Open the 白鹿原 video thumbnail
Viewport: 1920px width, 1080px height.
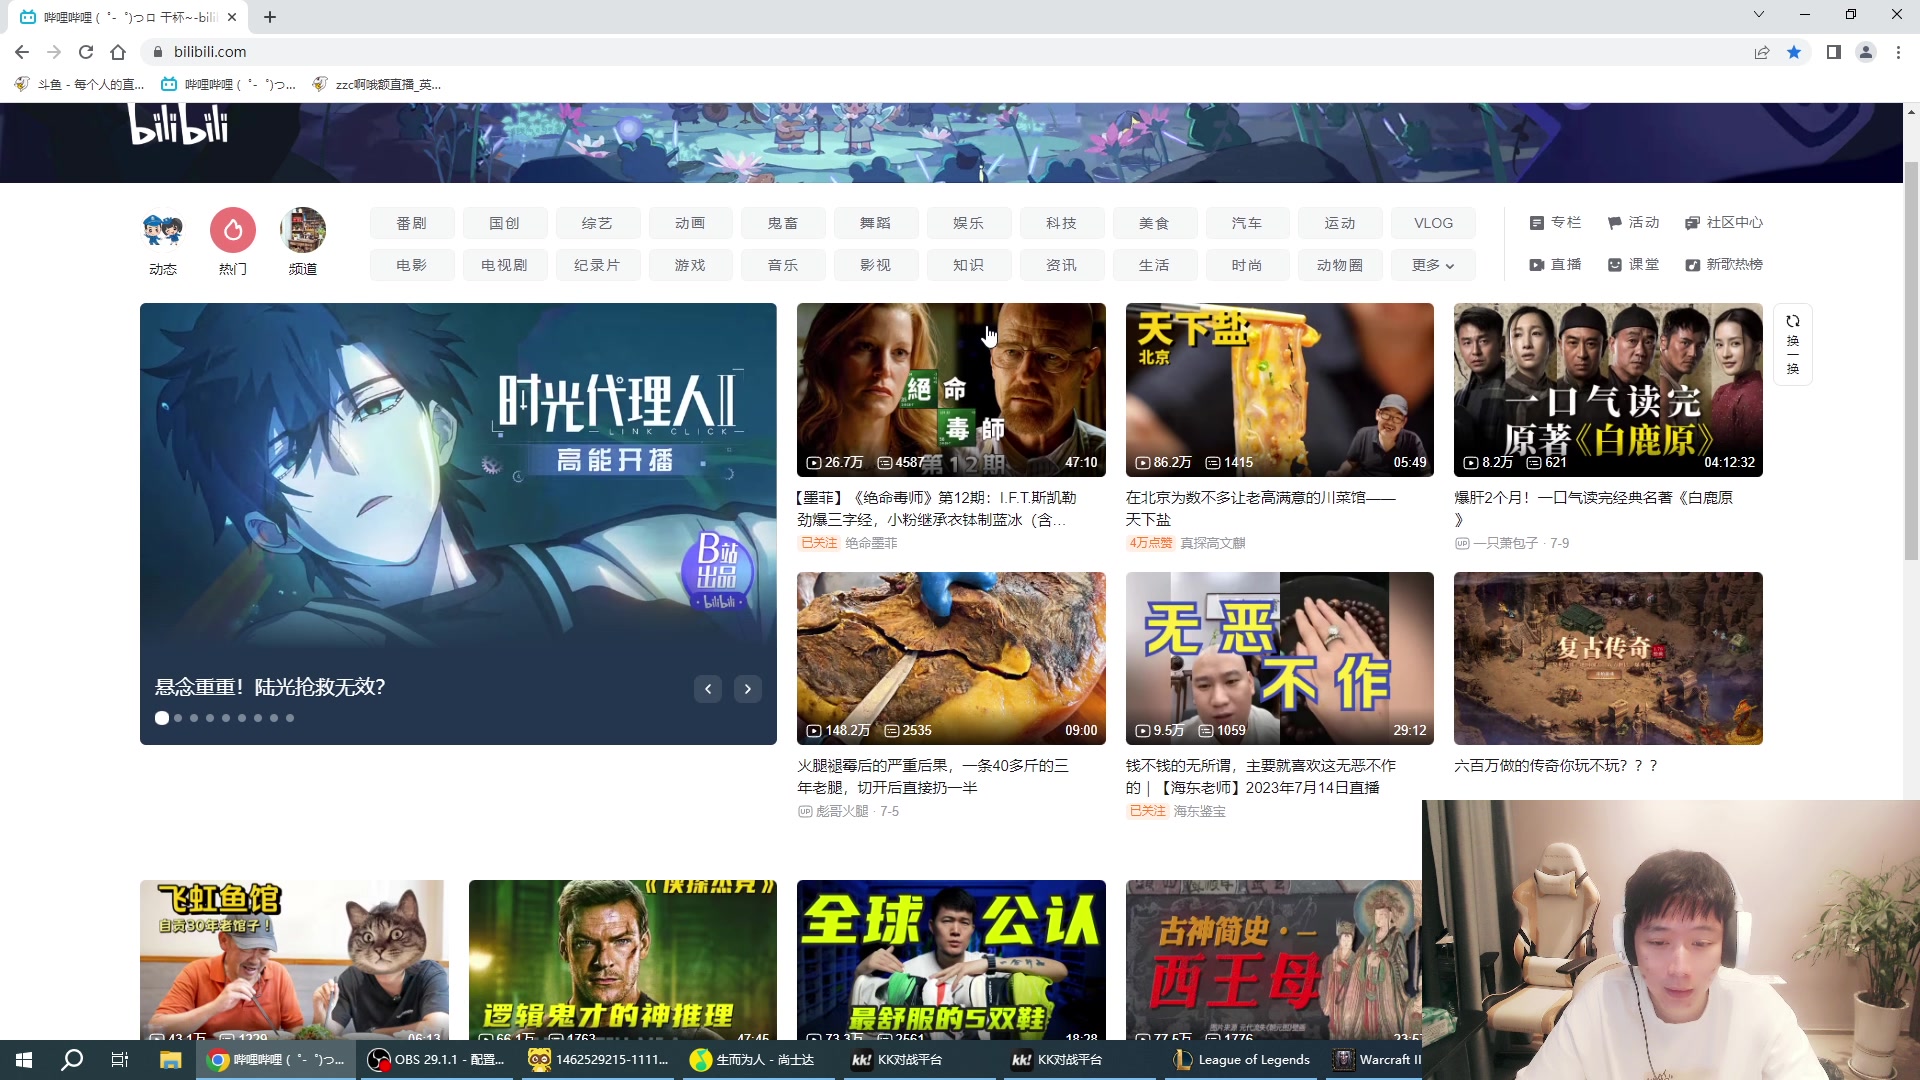tap(1608, 390)
